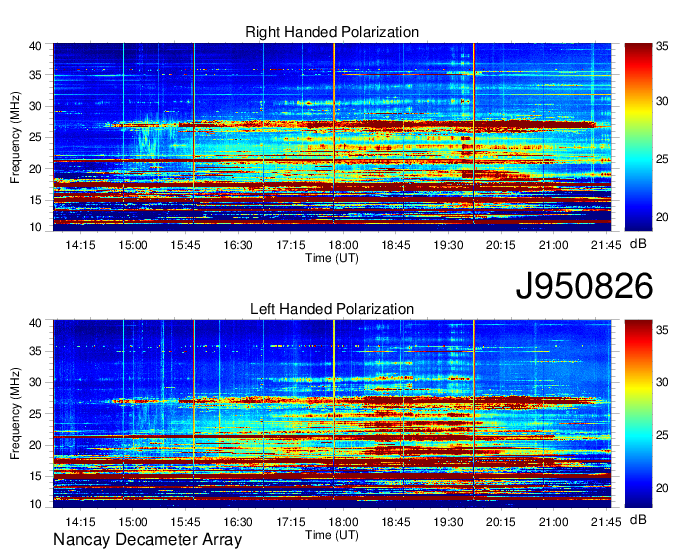Pick the 21:00 time tick on lower plot

(553, 522)
